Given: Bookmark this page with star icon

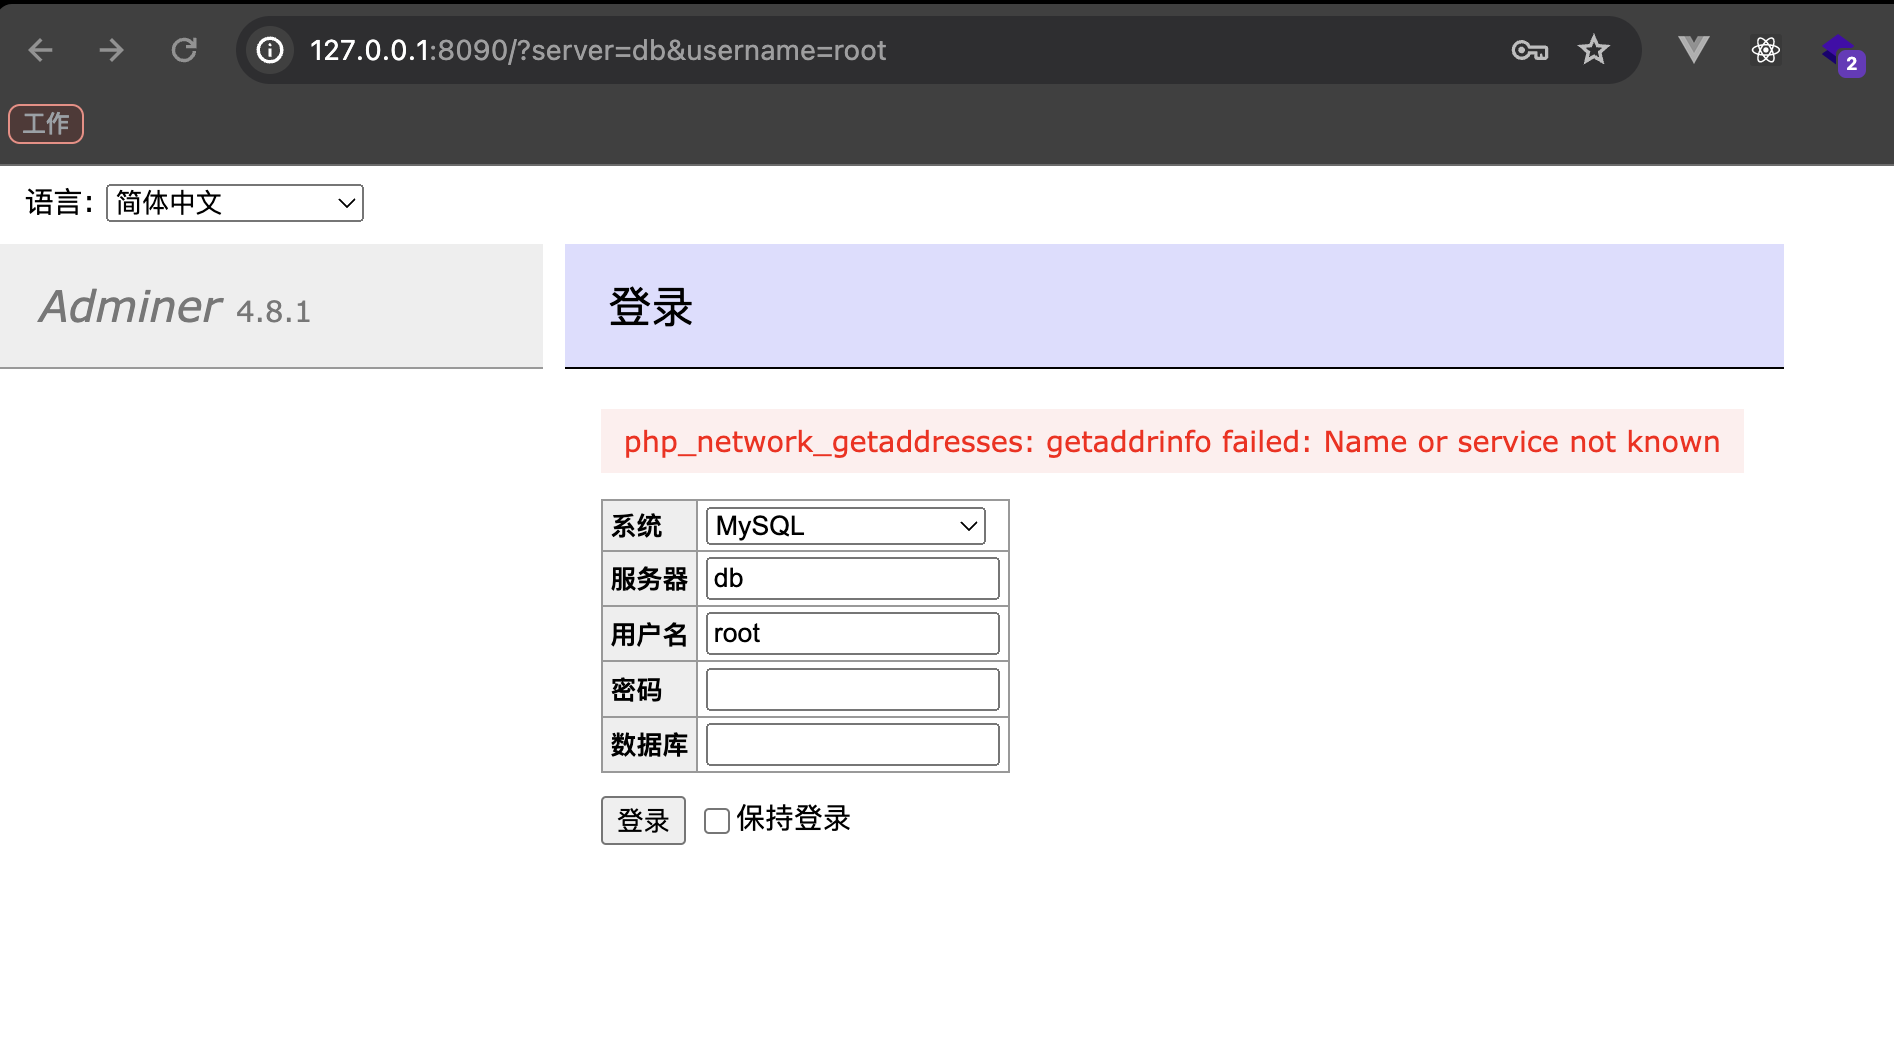Looking at the screenshot, I should click(1593, 50).
